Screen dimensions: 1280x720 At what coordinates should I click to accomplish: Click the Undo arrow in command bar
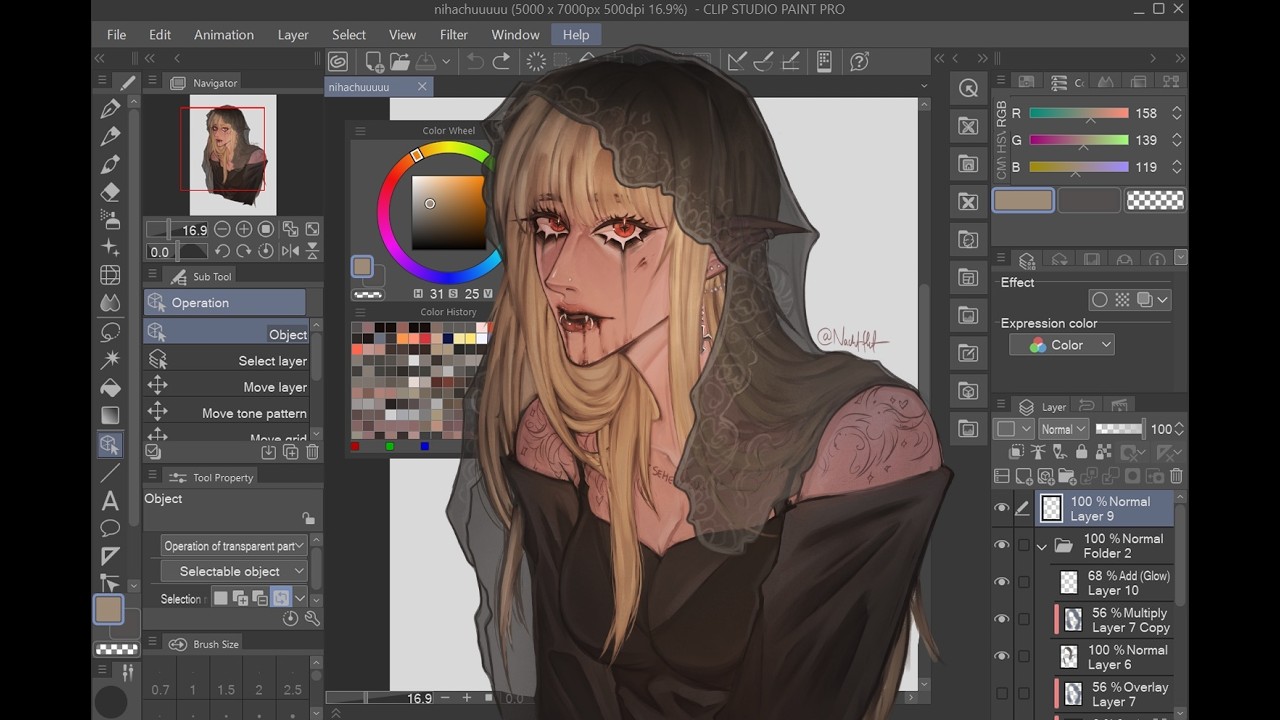475,62
